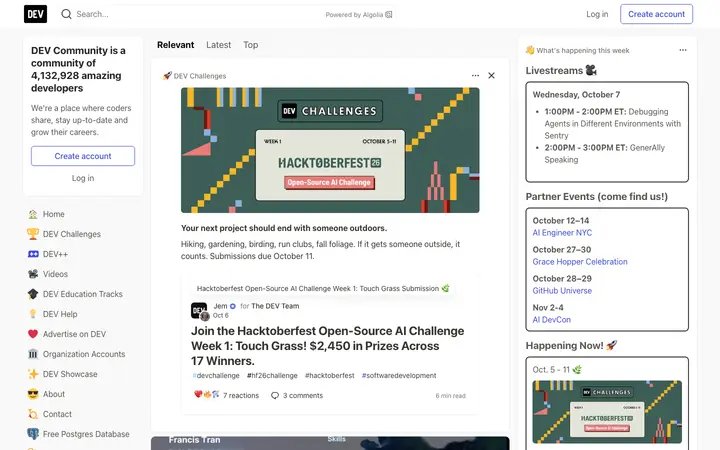Image resolution: width=720 pixels, height=450 pixels.
Task: Open the Grace Hopper Celebration link
Action: coord(580,262)
